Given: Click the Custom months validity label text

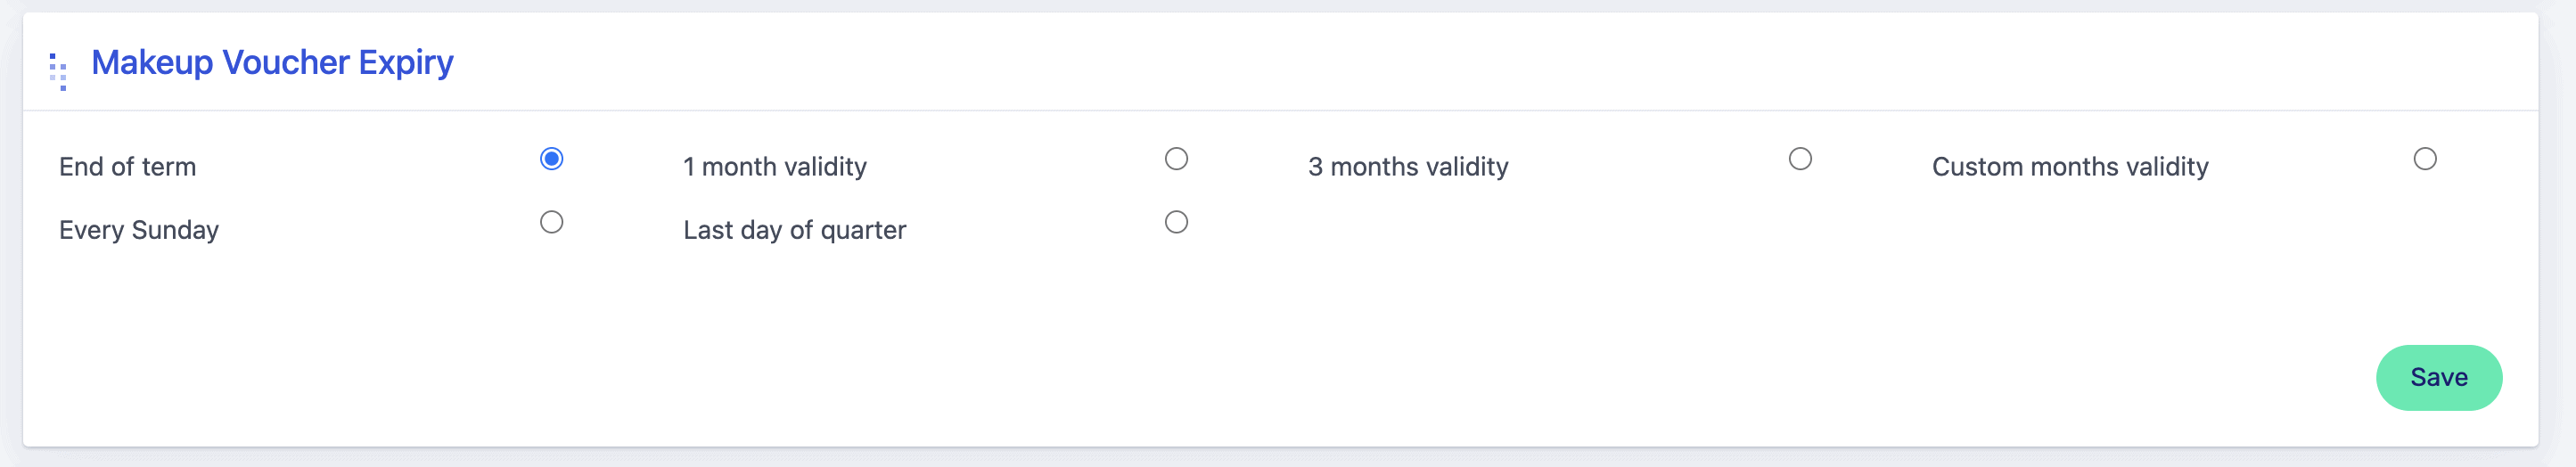Looking at the screenshot, I should point(2069,167).
